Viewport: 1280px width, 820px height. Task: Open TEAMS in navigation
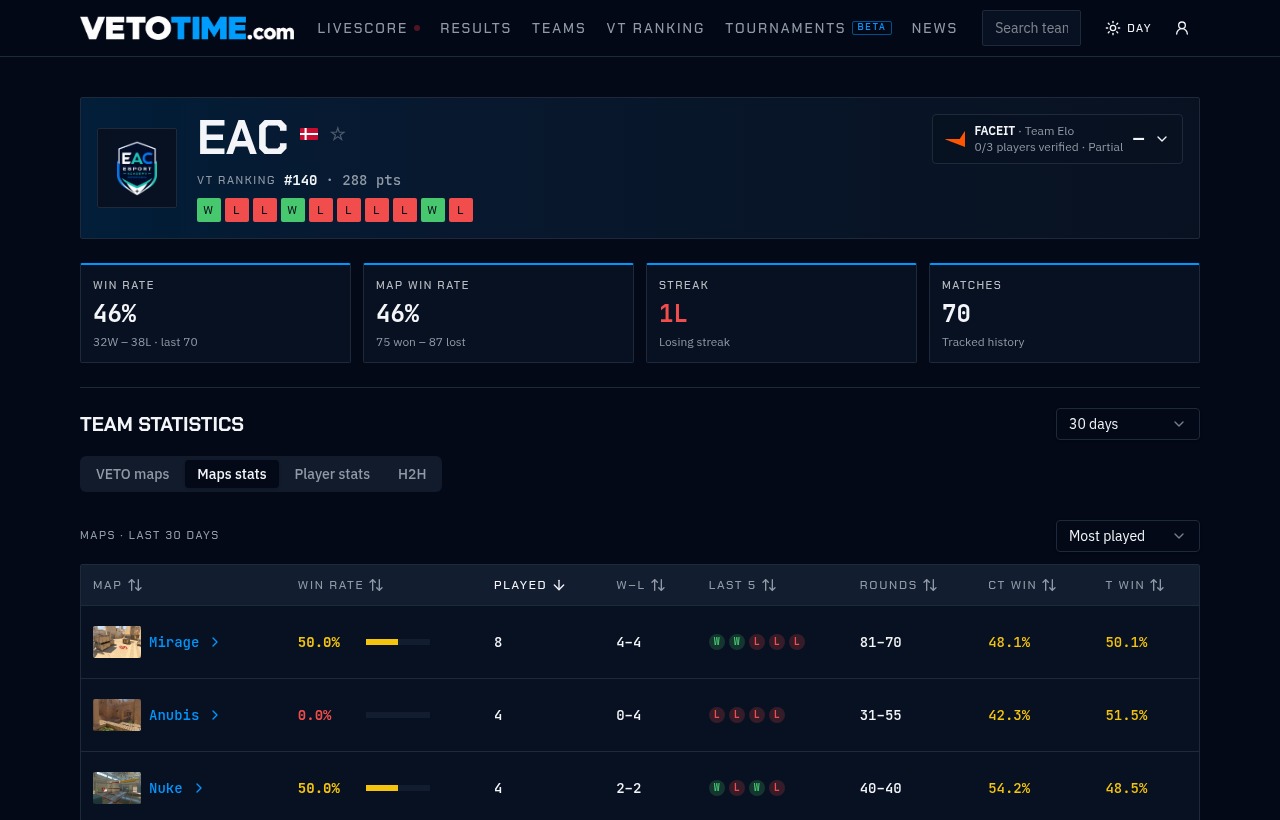[x=559, y=28]
